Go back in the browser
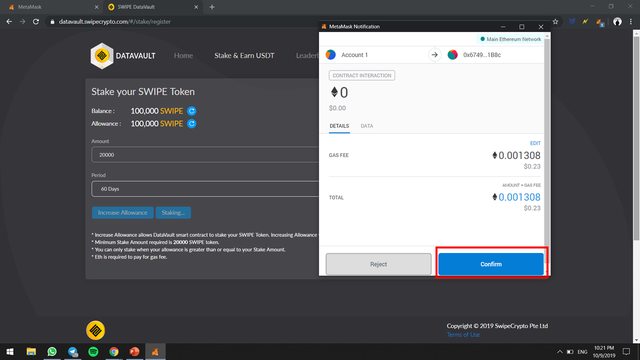The height and width of the screenshot is (360, 640). tap(9, 22)
